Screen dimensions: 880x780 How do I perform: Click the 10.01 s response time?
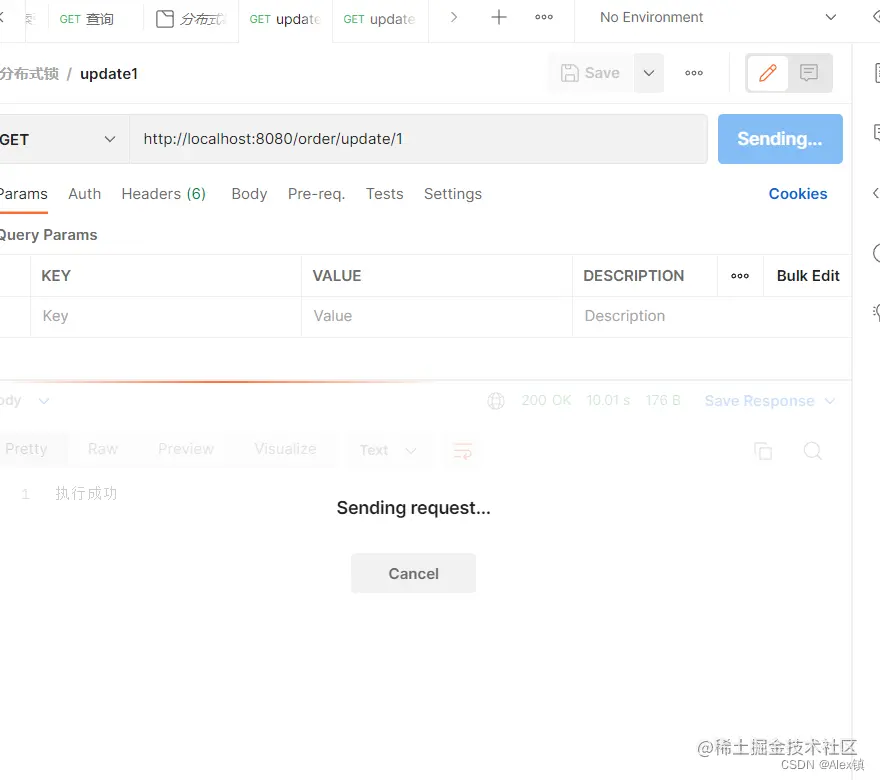608,401
